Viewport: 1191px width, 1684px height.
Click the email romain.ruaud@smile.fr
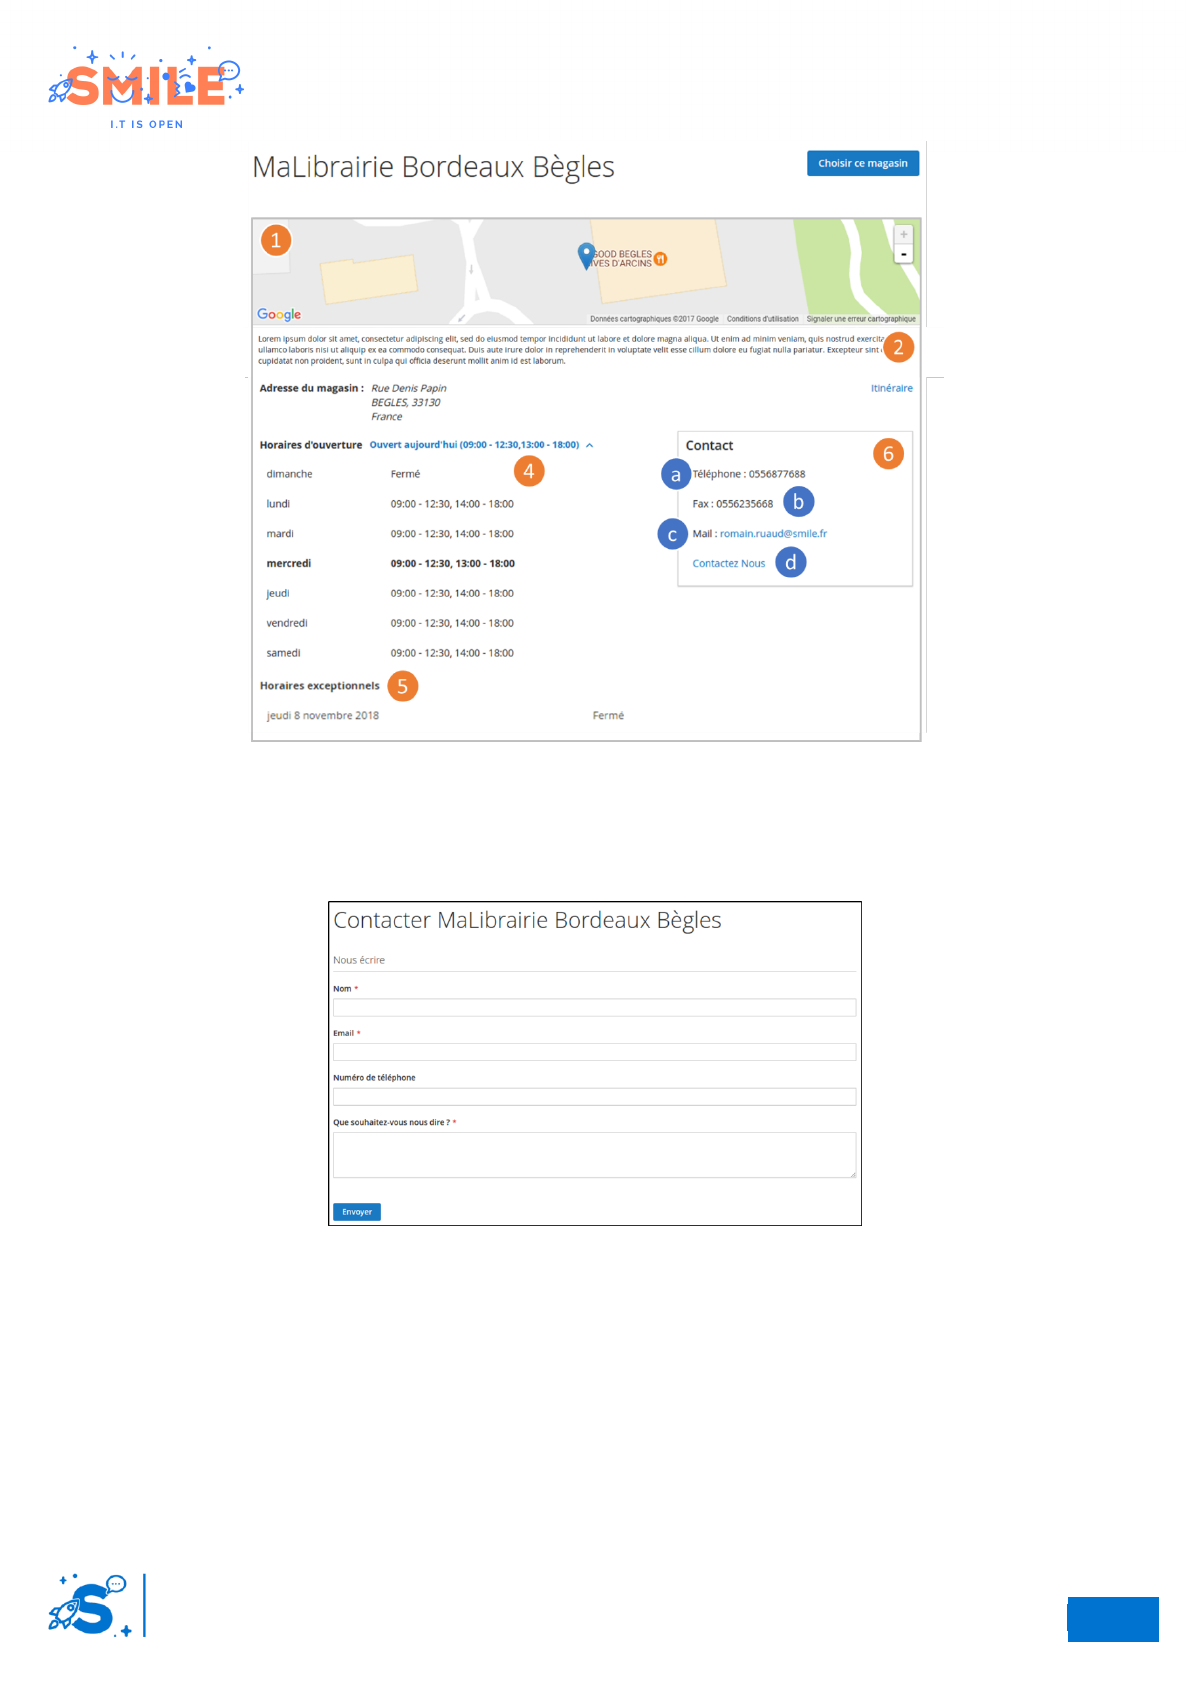click(773, 534)
